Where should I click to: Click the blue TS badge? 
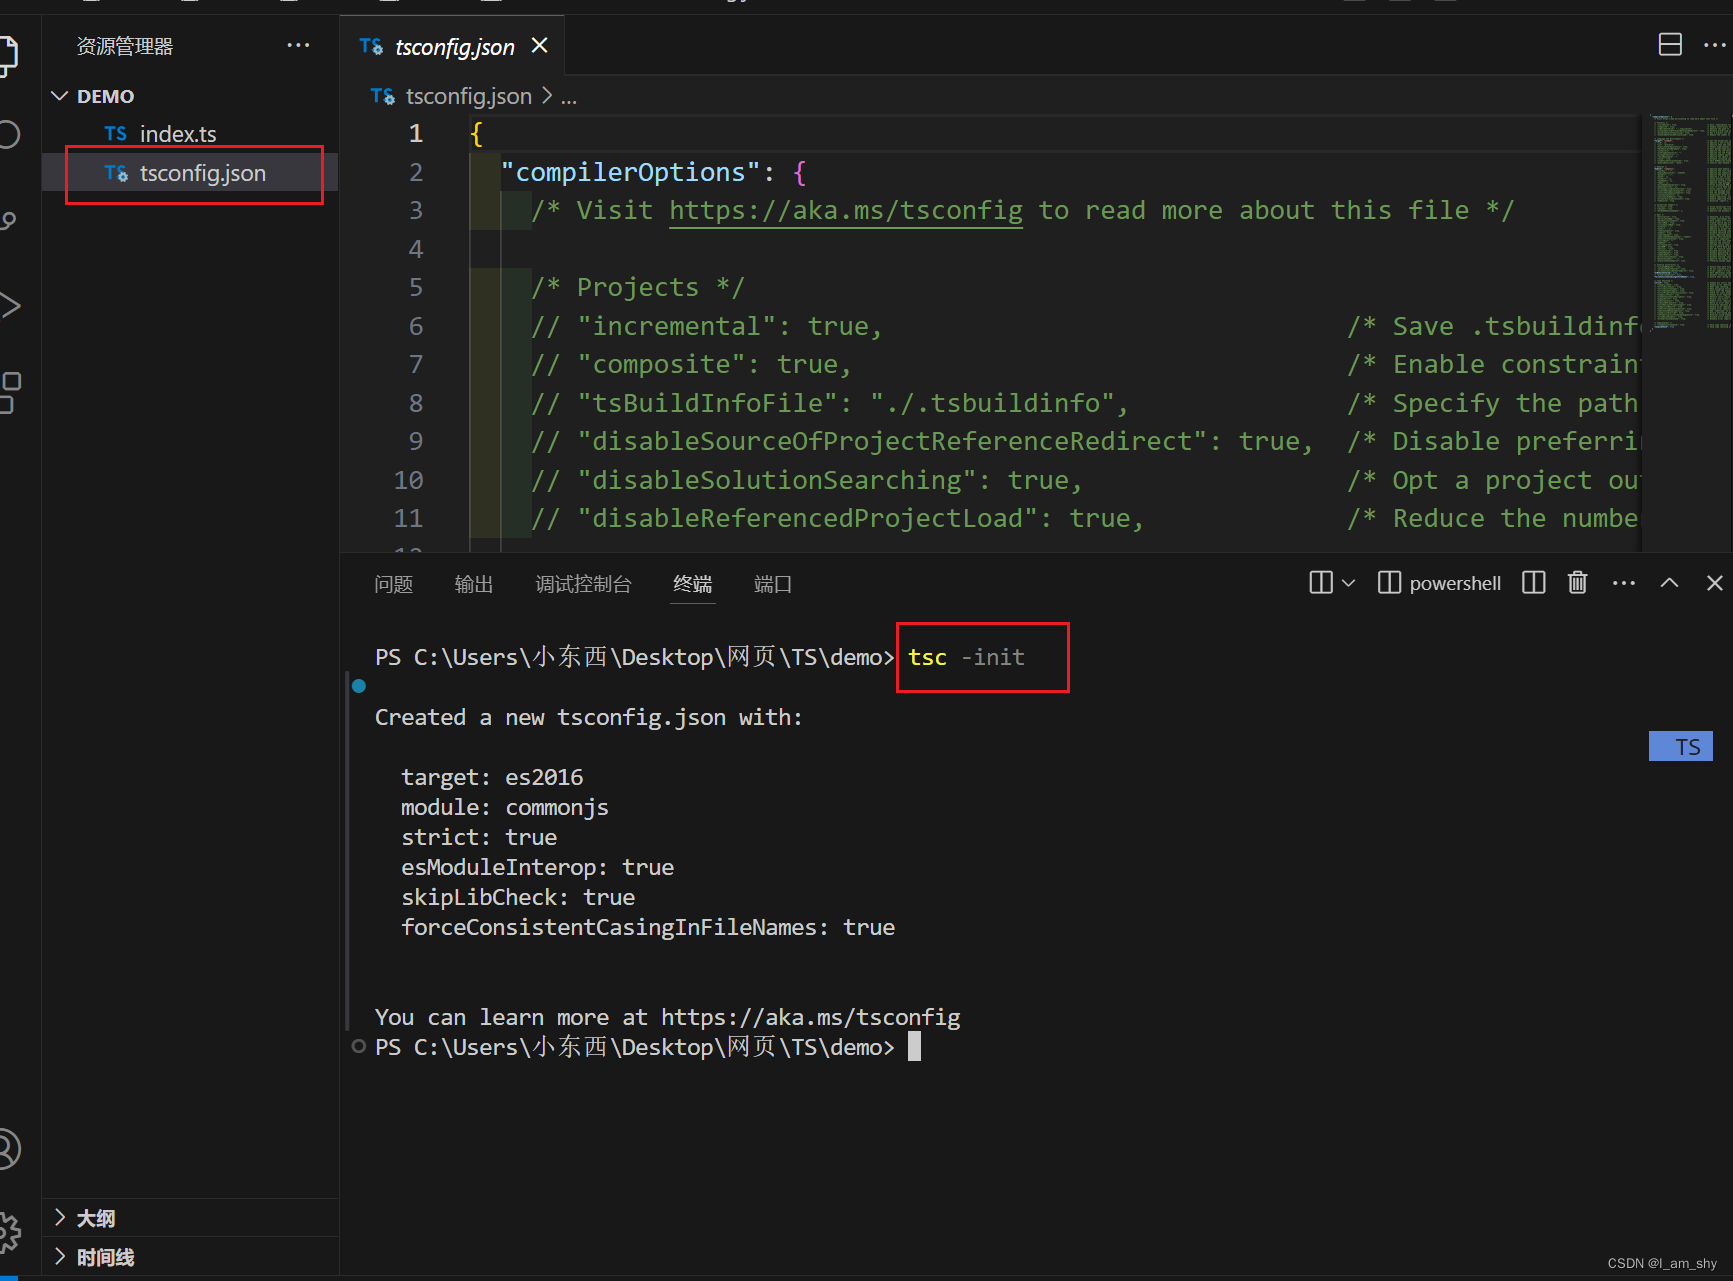click(1680, 746)
